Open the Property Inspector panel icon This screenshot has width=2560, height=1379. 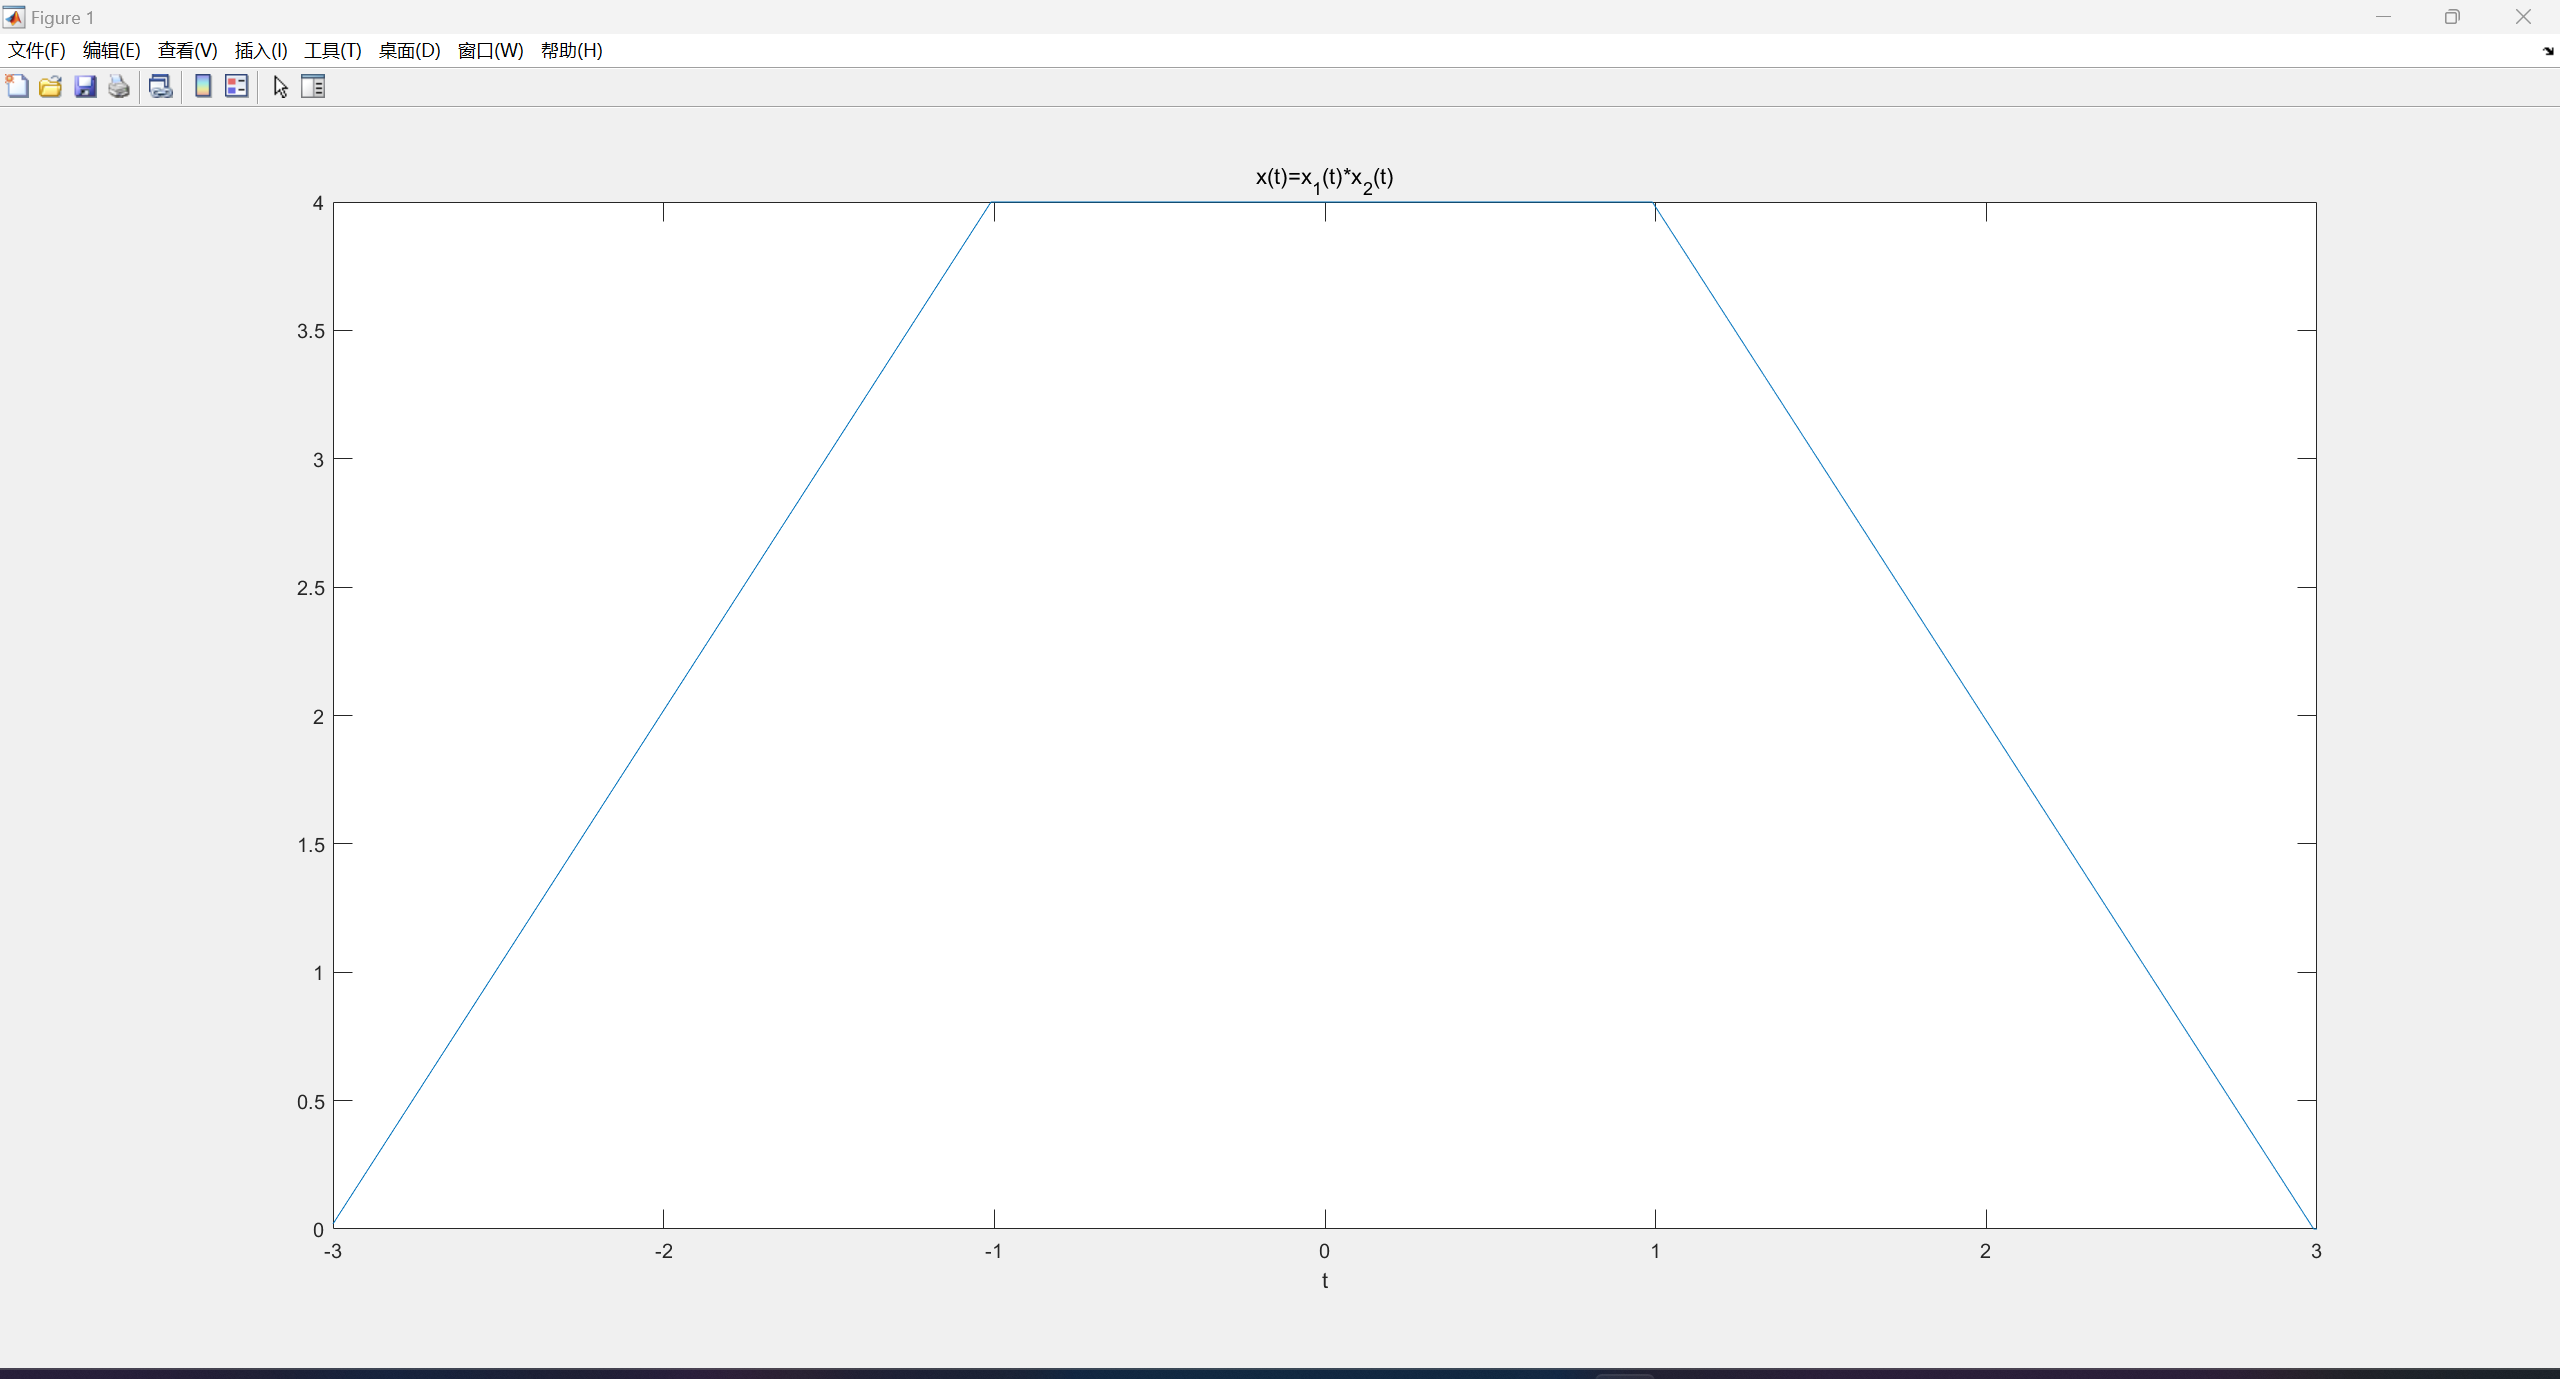pyautogui.click(x=313, y=87)
